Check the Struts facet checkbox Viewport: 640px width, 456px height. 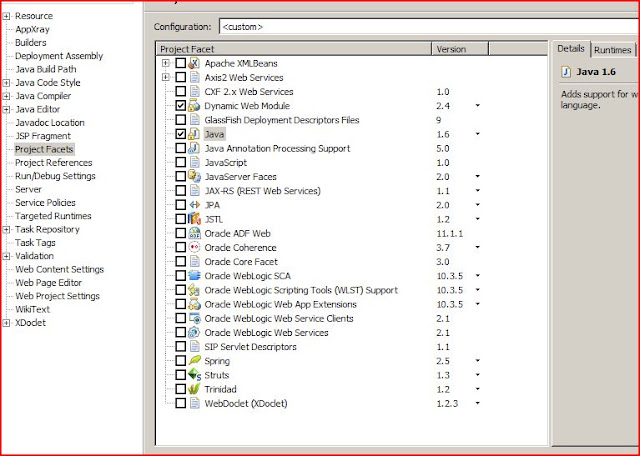[x=180, y=375]
